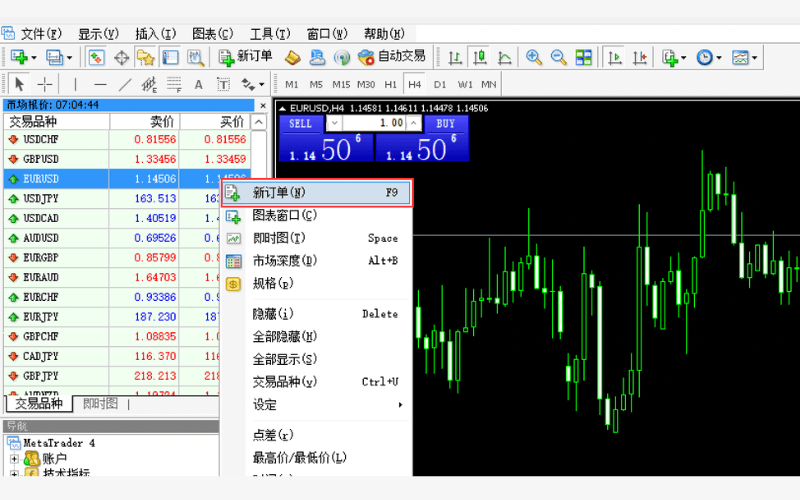This screenshot has width=800, height=500.
Task: Choose 新订单(N) in context menu
Action: 316,193
